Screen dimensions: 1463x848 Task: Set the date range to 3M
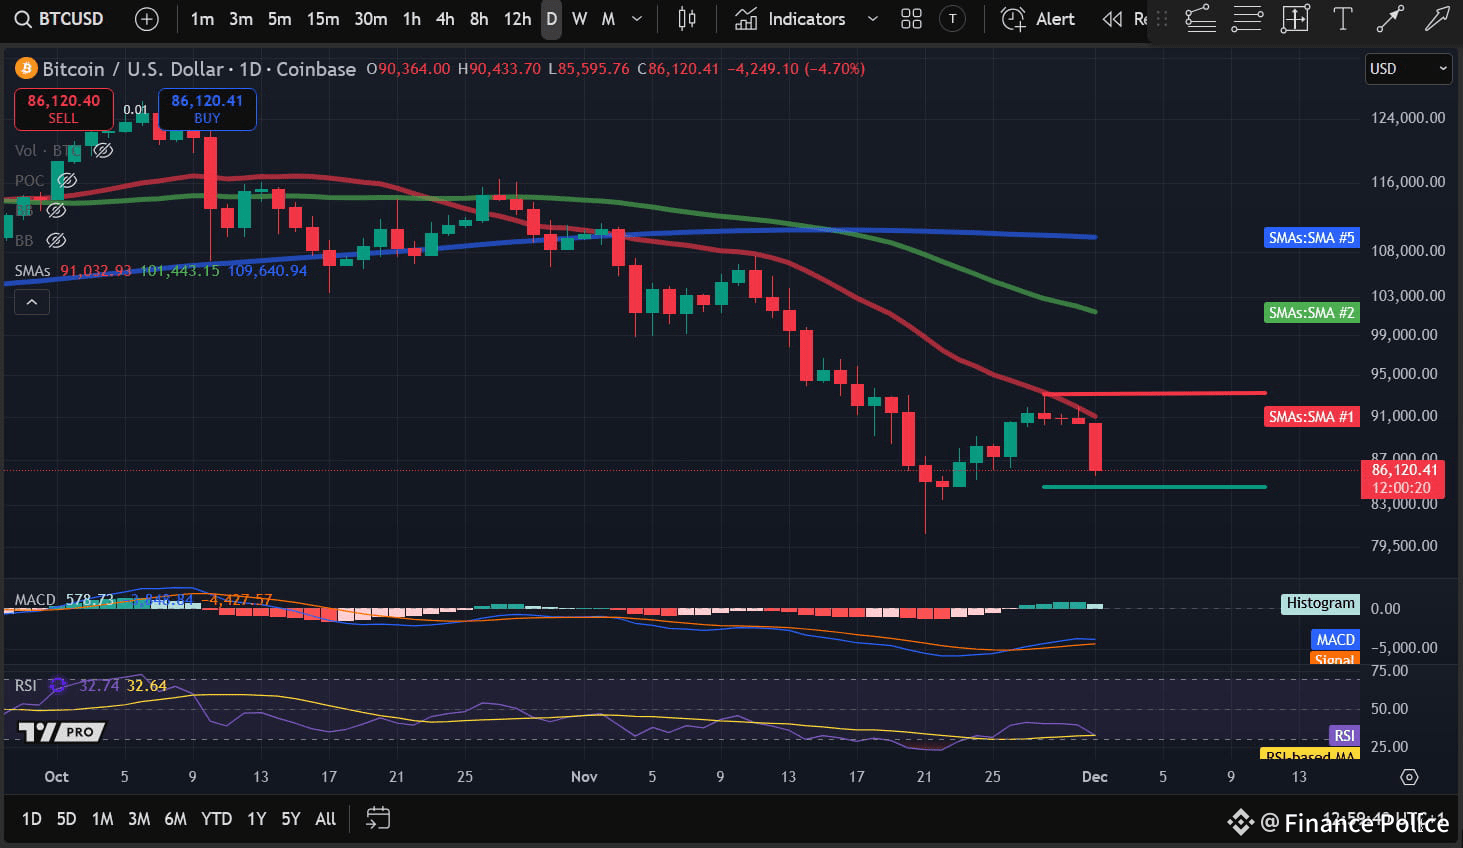(x=139, y=819)
